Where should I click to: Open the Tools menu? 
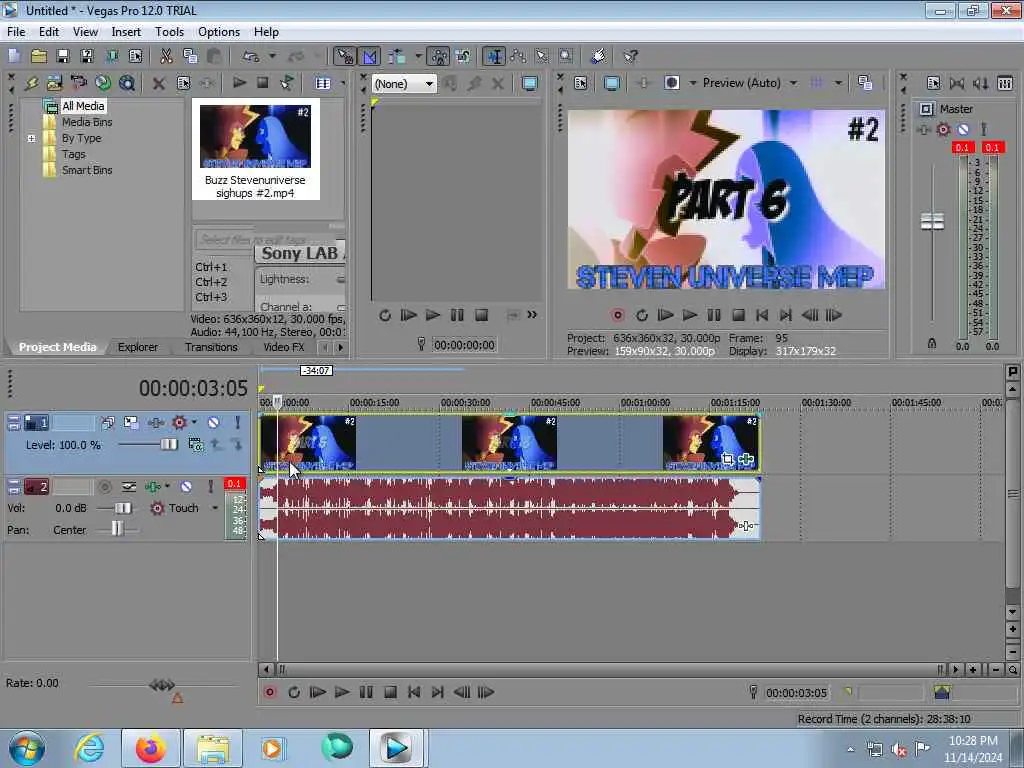click(x=169, y=32)
